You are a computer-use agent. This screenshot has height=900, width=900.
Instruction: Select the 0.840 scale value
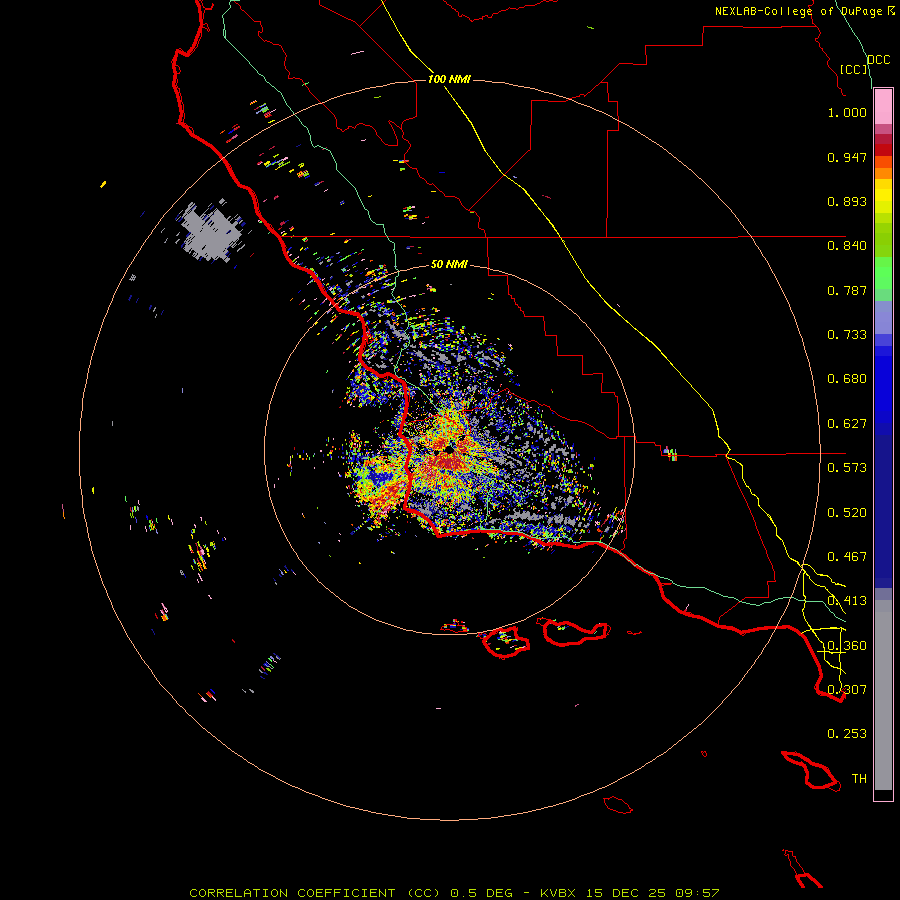pyautogui.click(x=847, y=246)
